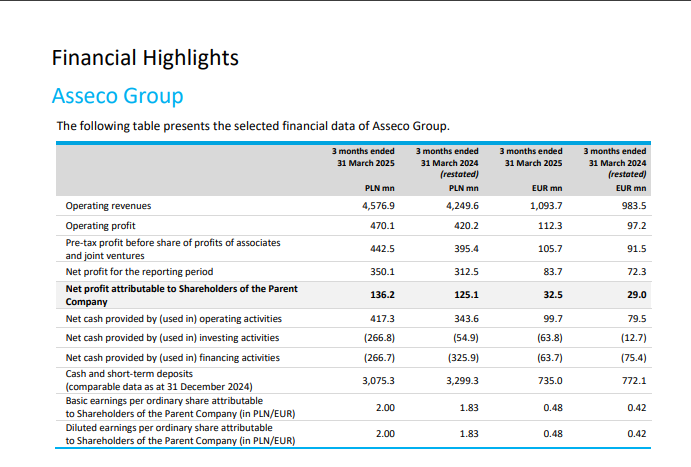Viewport: 691px width, 467px height.
Task: Select bold value 136.2
Action: pyautogui.click(x=382, y=295)
